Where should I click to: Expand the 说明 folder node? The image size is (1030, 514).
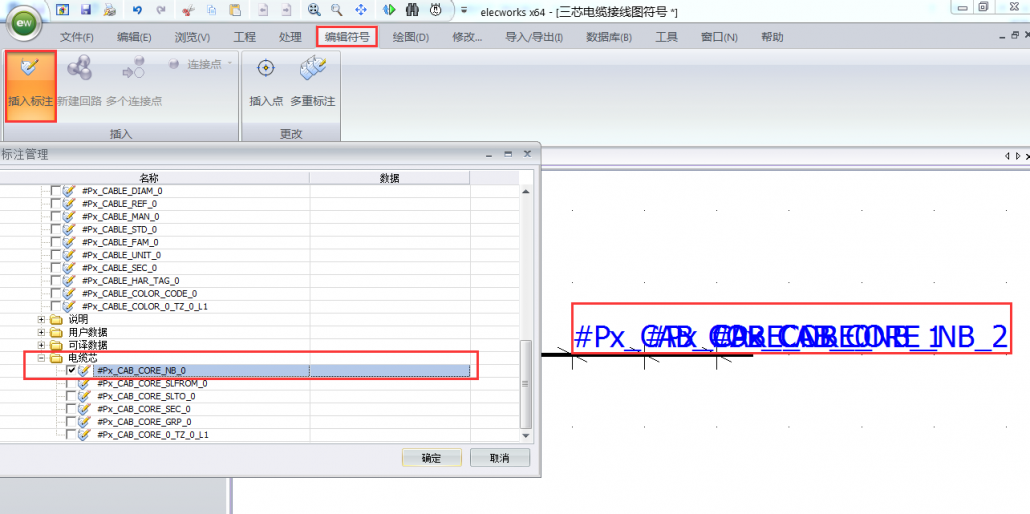click(41, 319)
